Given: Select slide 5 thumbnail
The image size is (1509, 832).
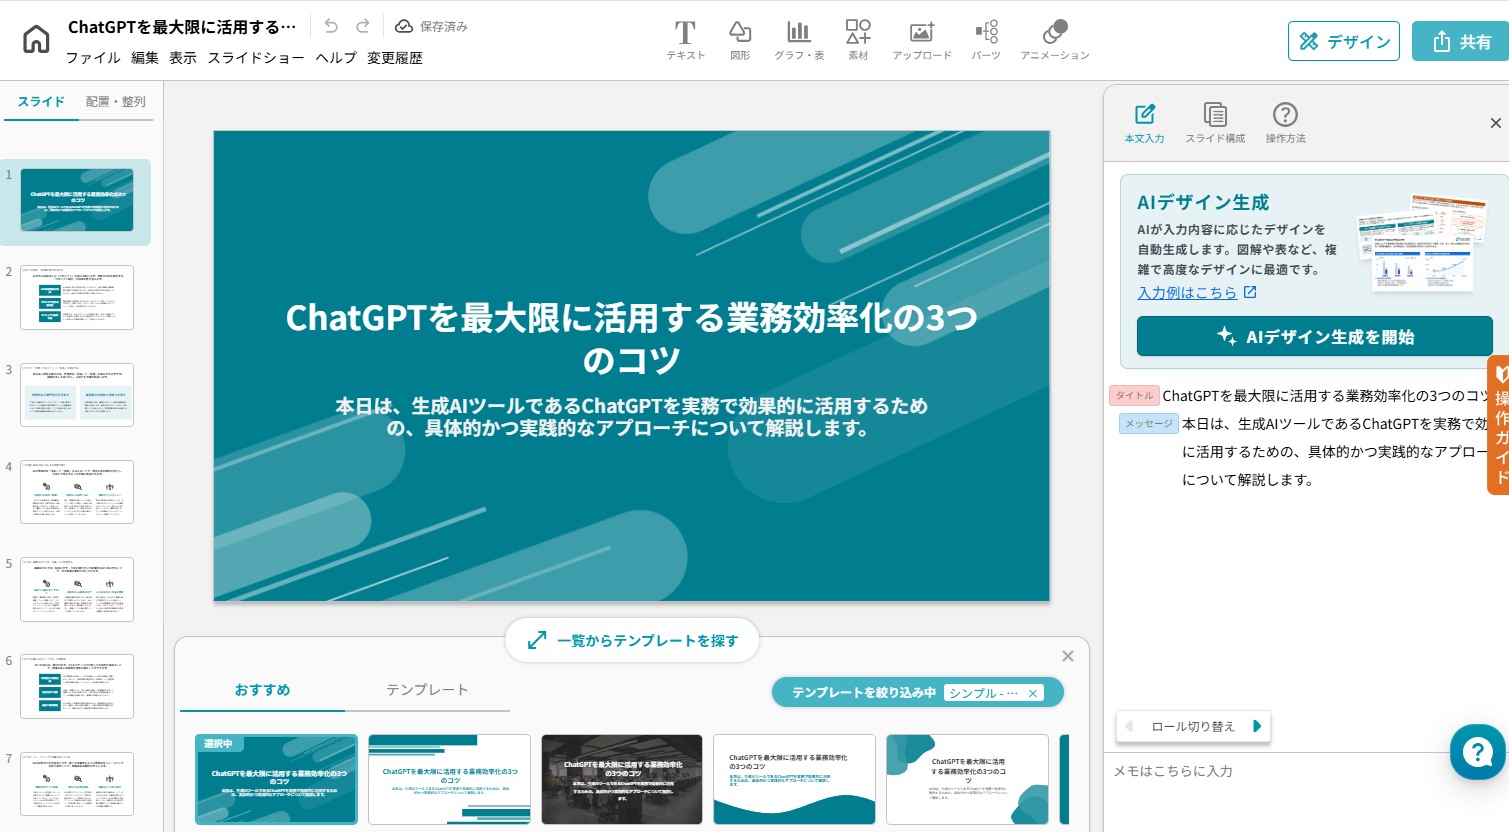Looking at the screenshot, I should click(77, 589).
